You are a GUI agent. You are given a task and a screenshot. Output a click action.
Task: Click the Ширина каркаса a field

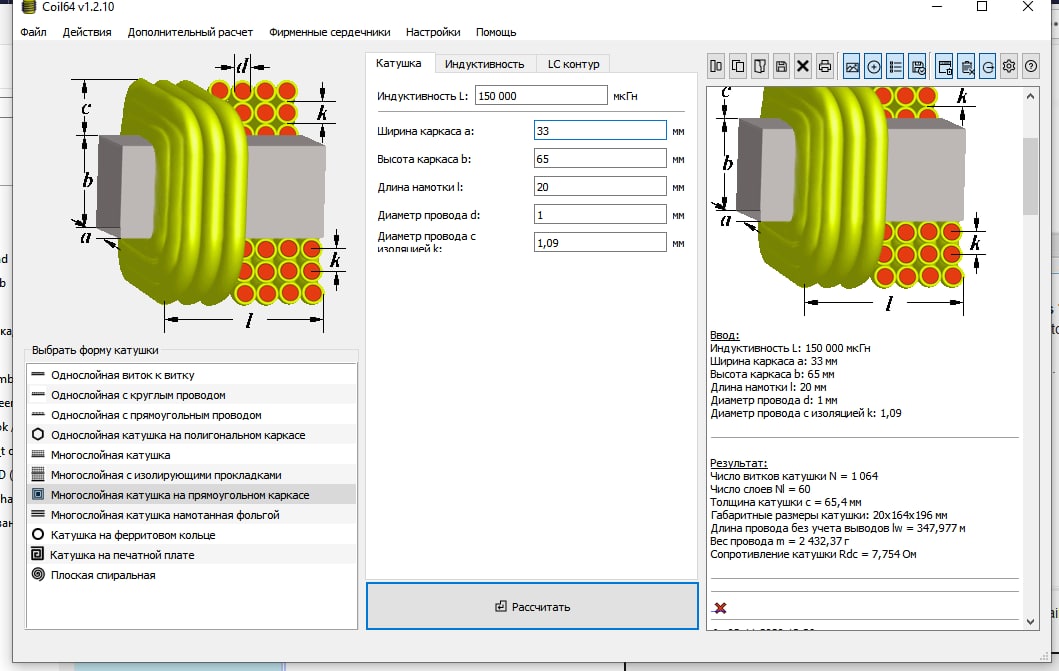600,130
